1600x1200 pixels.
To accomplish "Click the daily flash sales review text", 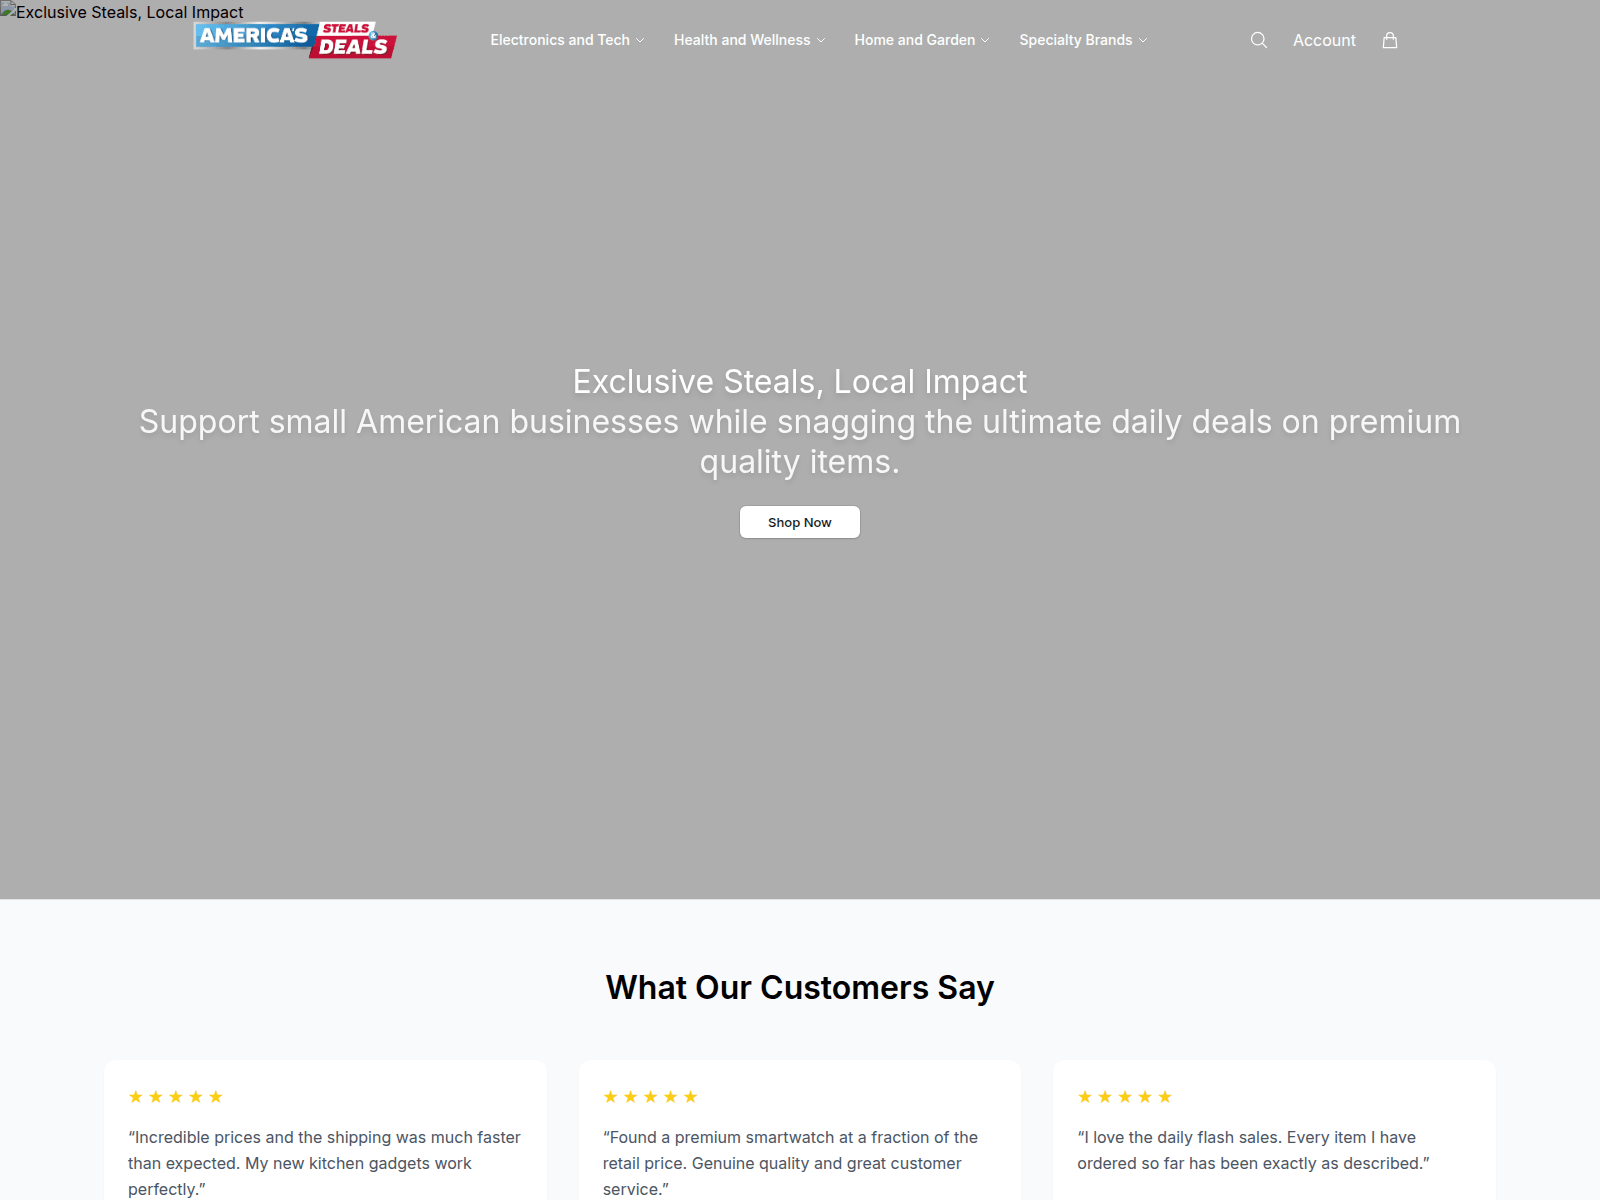I will [x=1254, y=1150].
